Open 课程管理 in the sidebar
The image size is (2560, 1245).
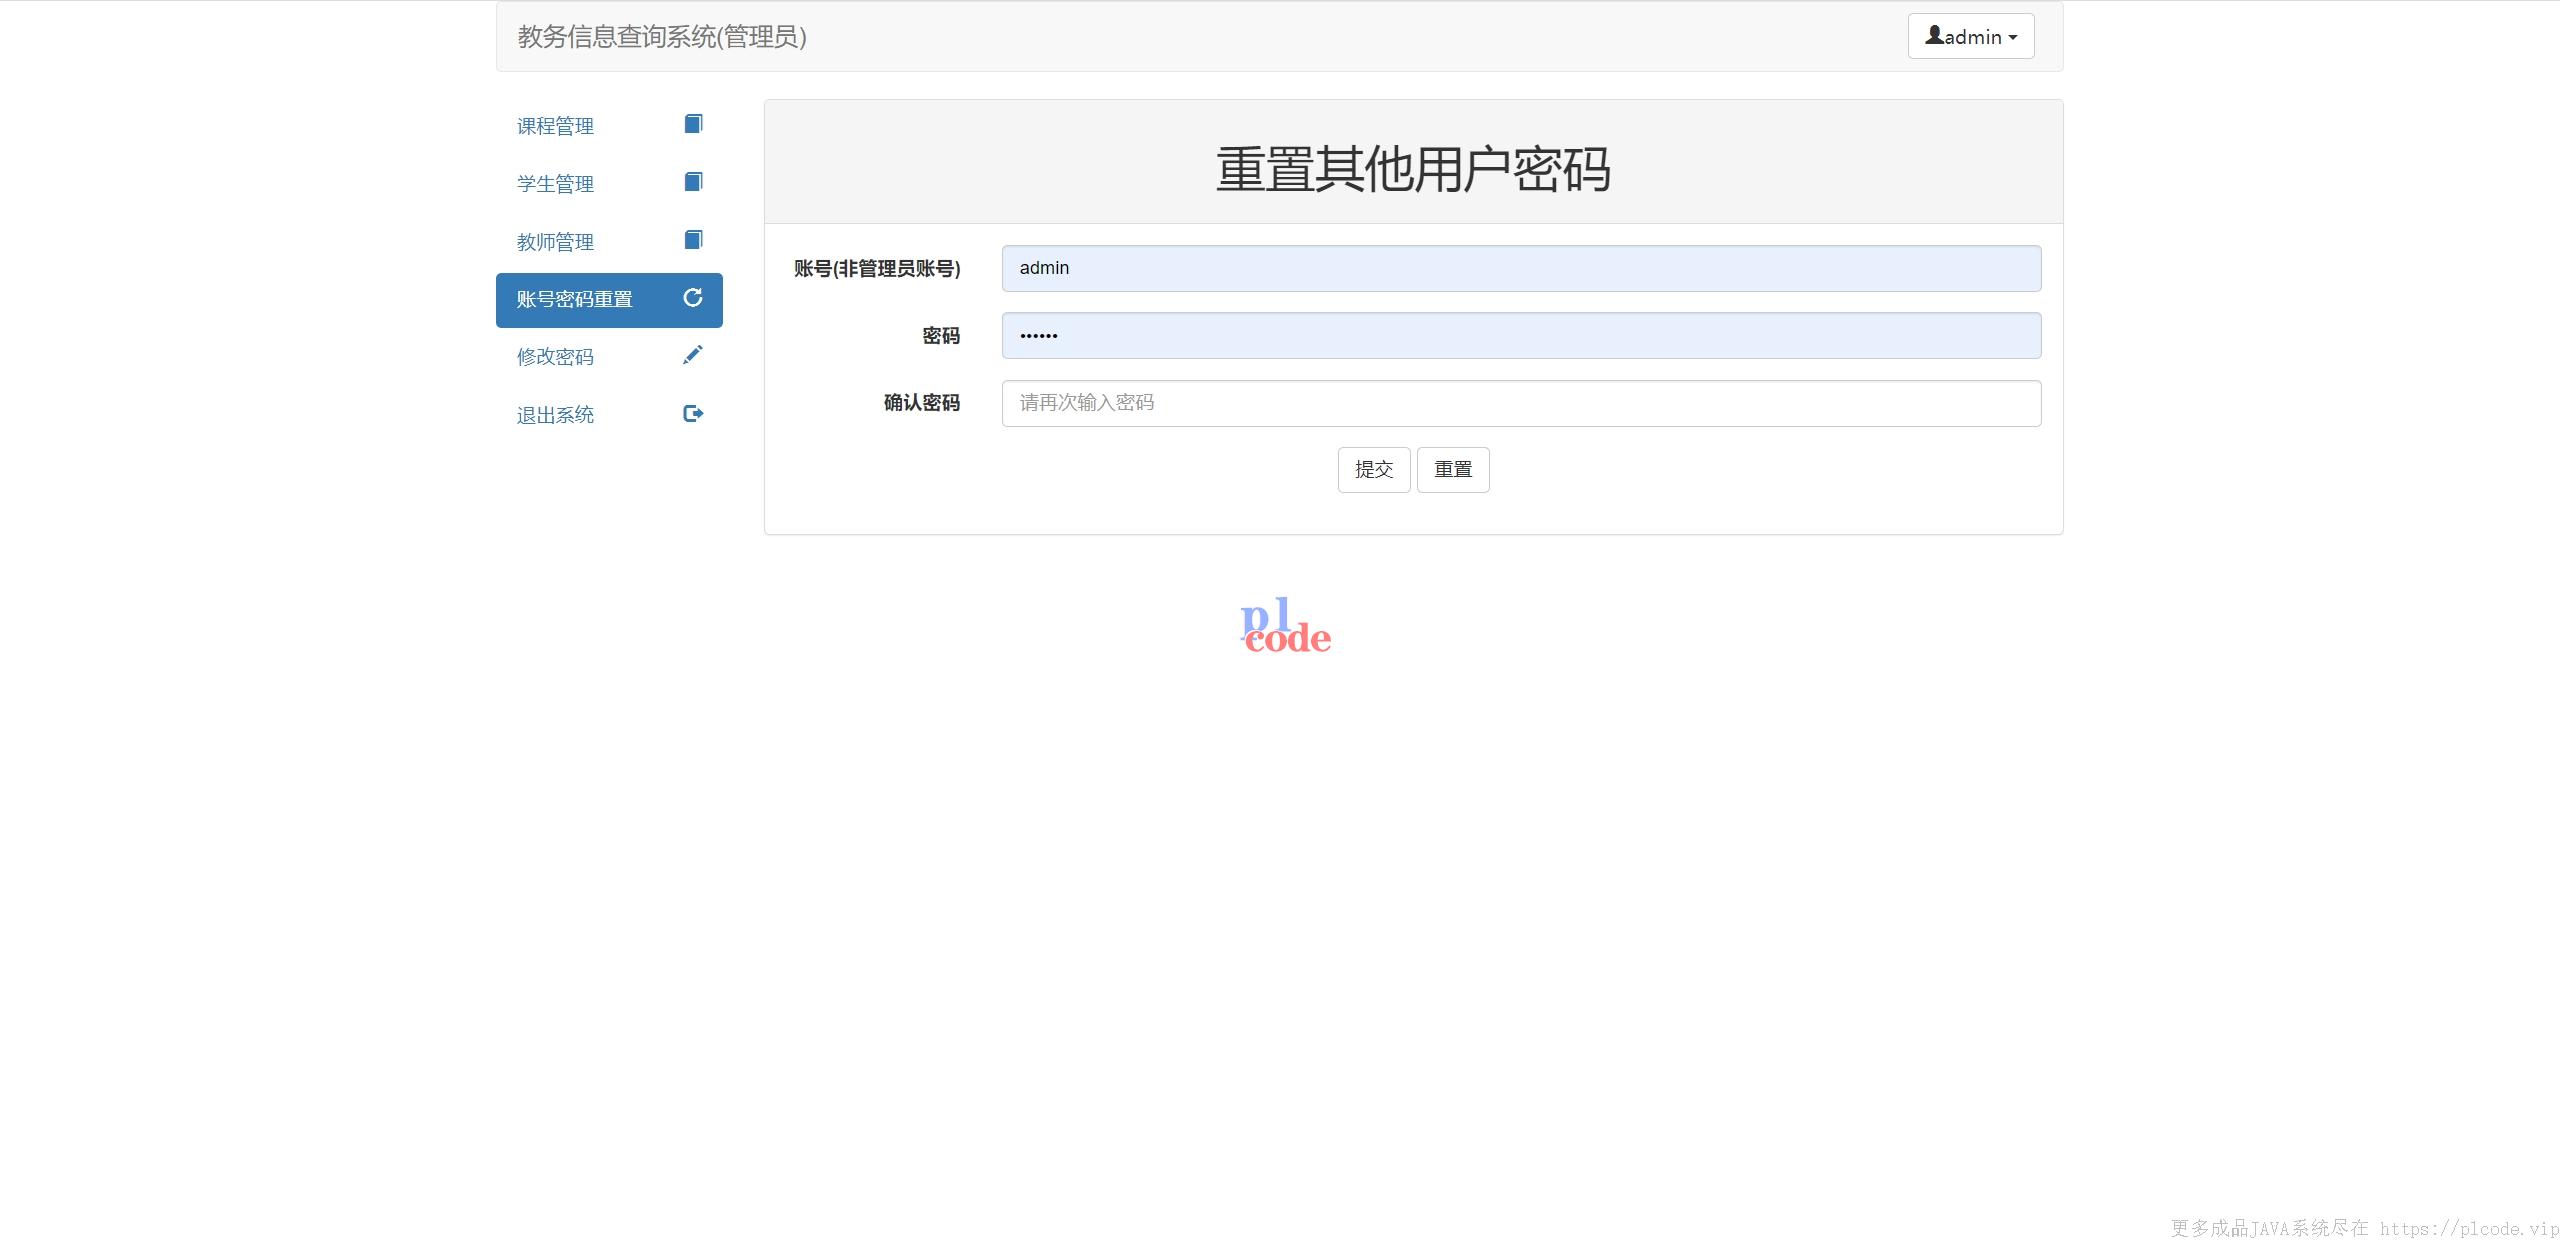click(609, 126)
